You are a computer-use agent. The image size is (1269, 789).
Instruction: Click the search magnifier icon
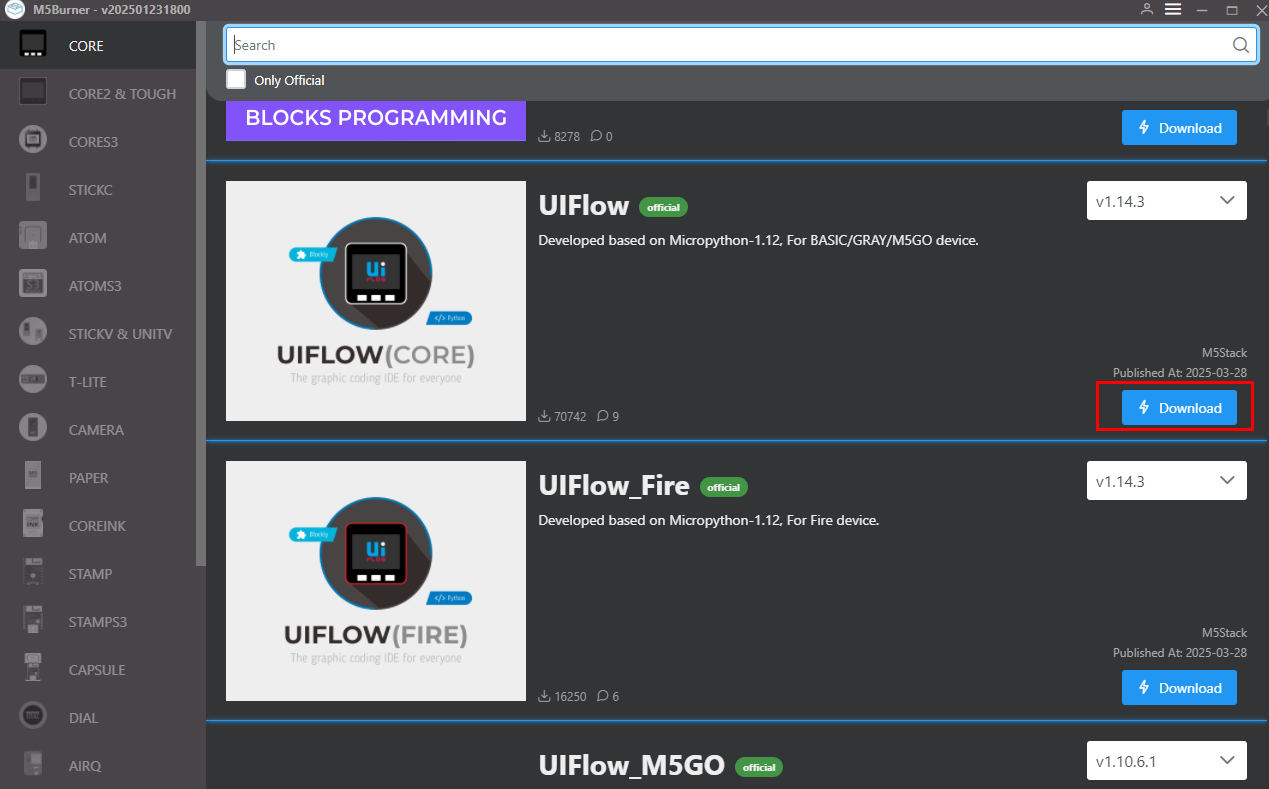click(x=1241, y=45)
